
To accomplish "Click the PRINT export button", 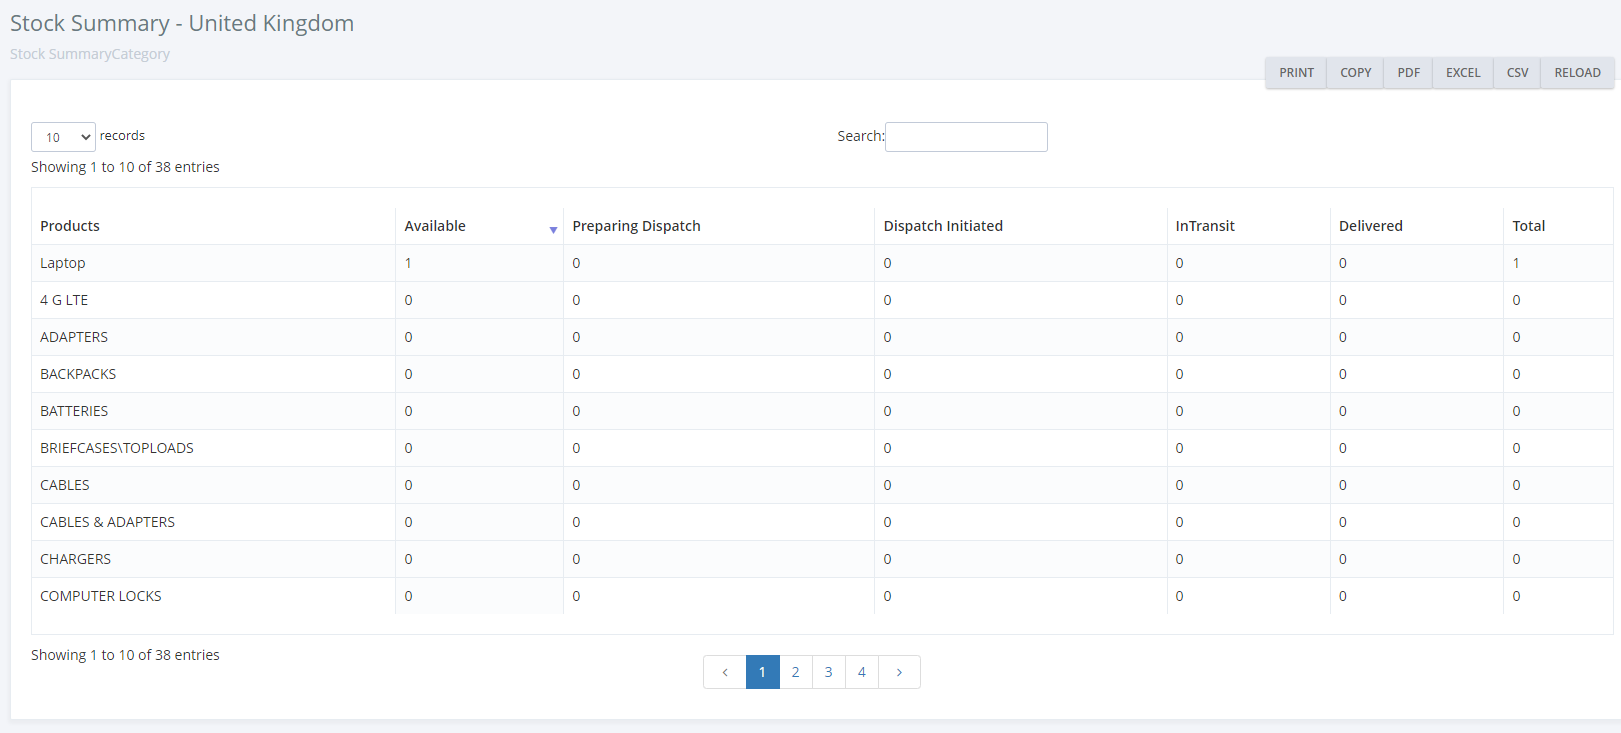I will (x=1296, y=73).
